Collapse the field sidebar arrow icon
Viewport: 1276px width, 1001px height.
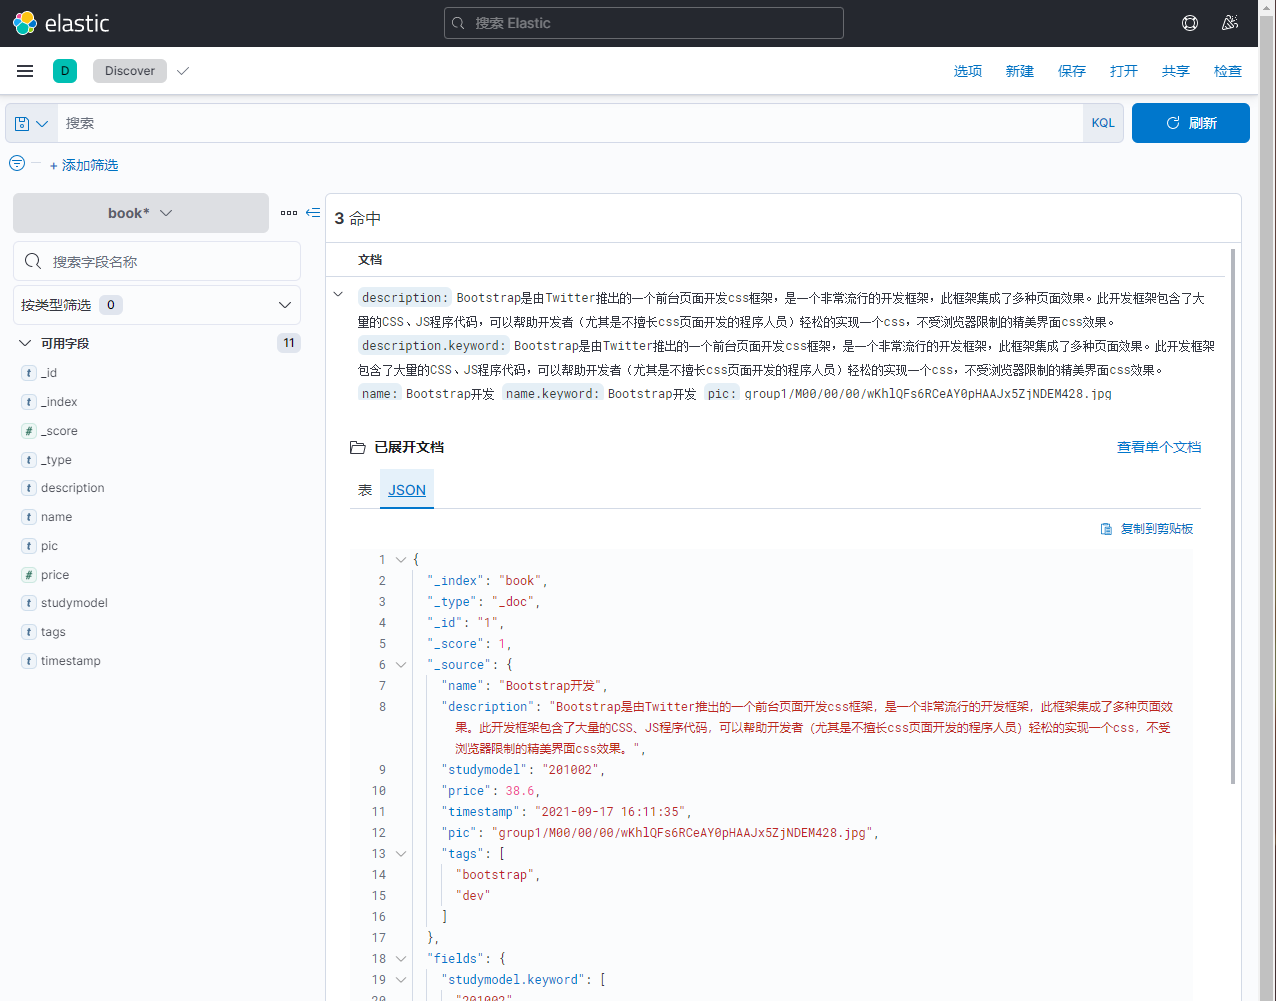point(313,213)
